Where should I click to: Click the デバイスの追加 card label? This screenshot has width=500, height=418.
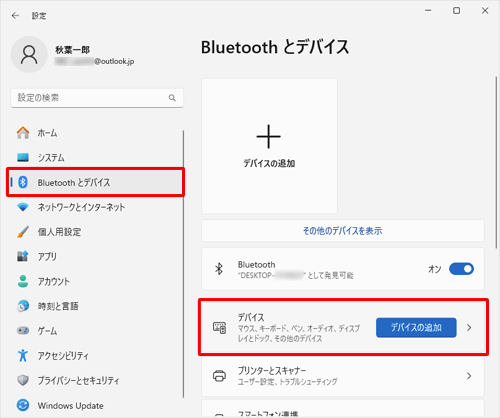[269, 163]
